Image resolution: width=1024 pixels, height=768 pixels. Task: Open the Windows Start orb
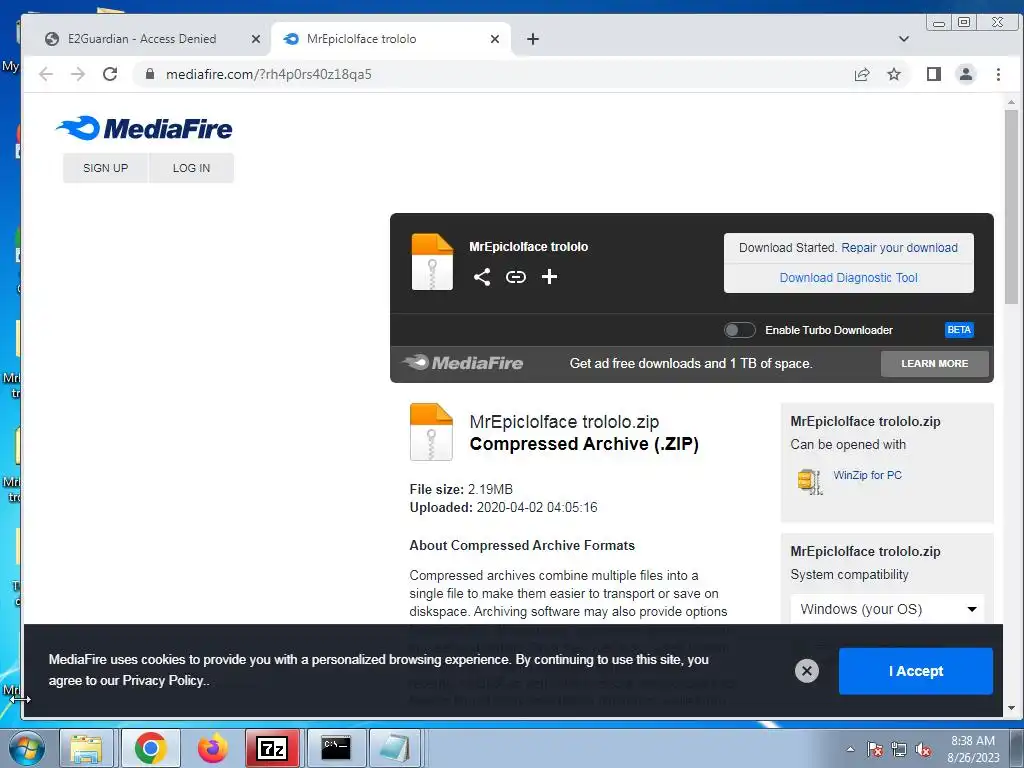coord(26,748)
